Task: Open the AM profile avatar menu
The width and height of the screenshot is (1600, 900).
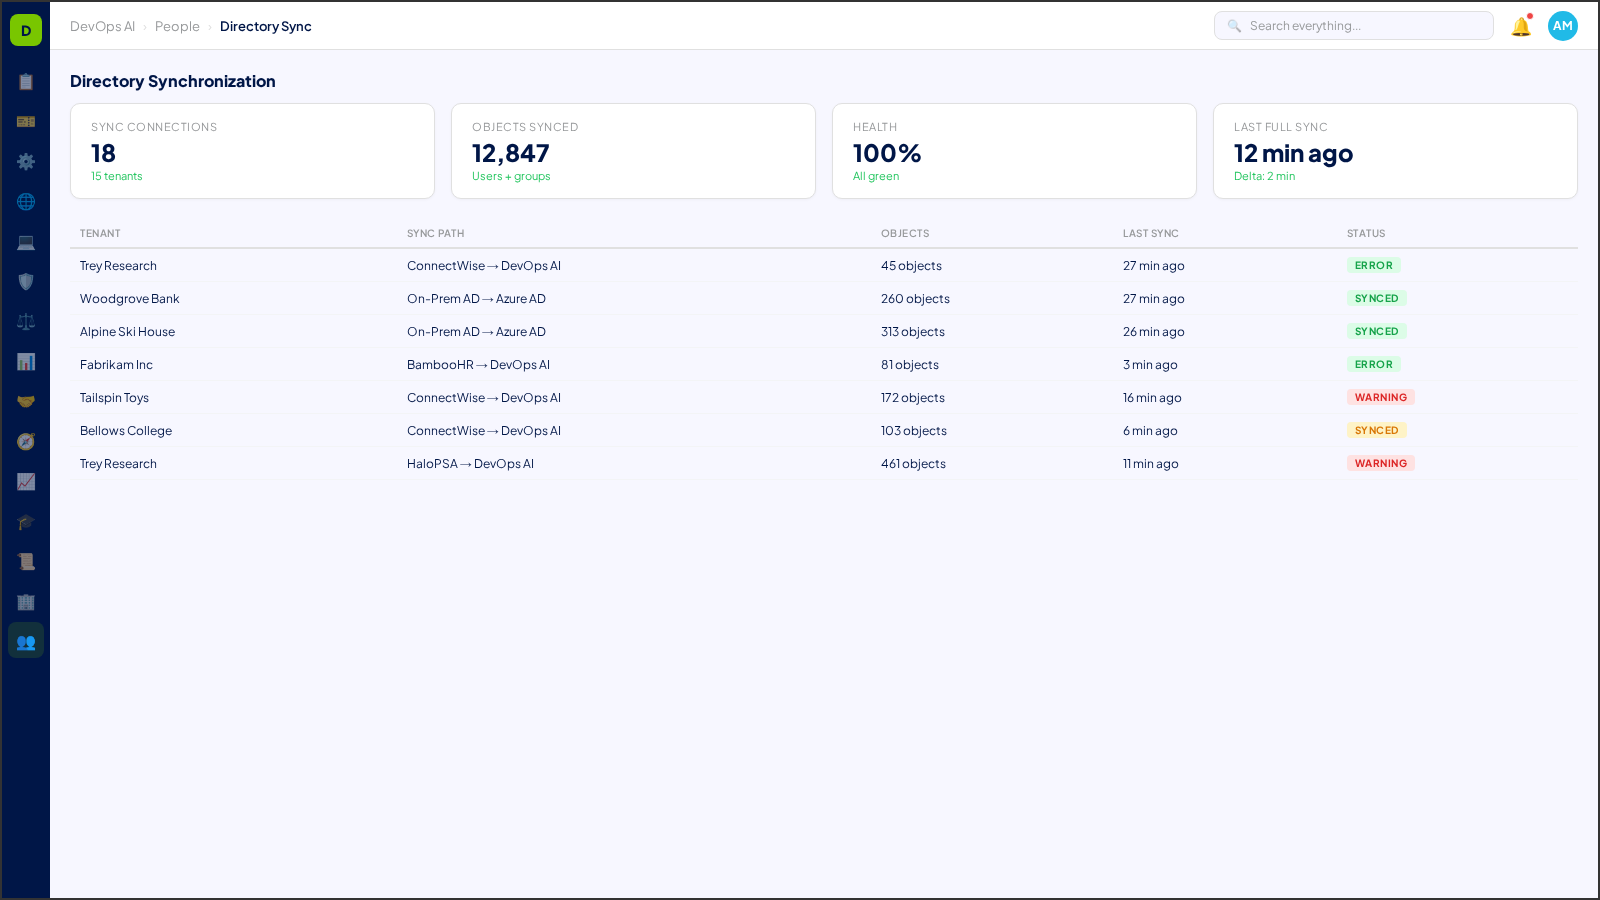Action: point(1562,26)
